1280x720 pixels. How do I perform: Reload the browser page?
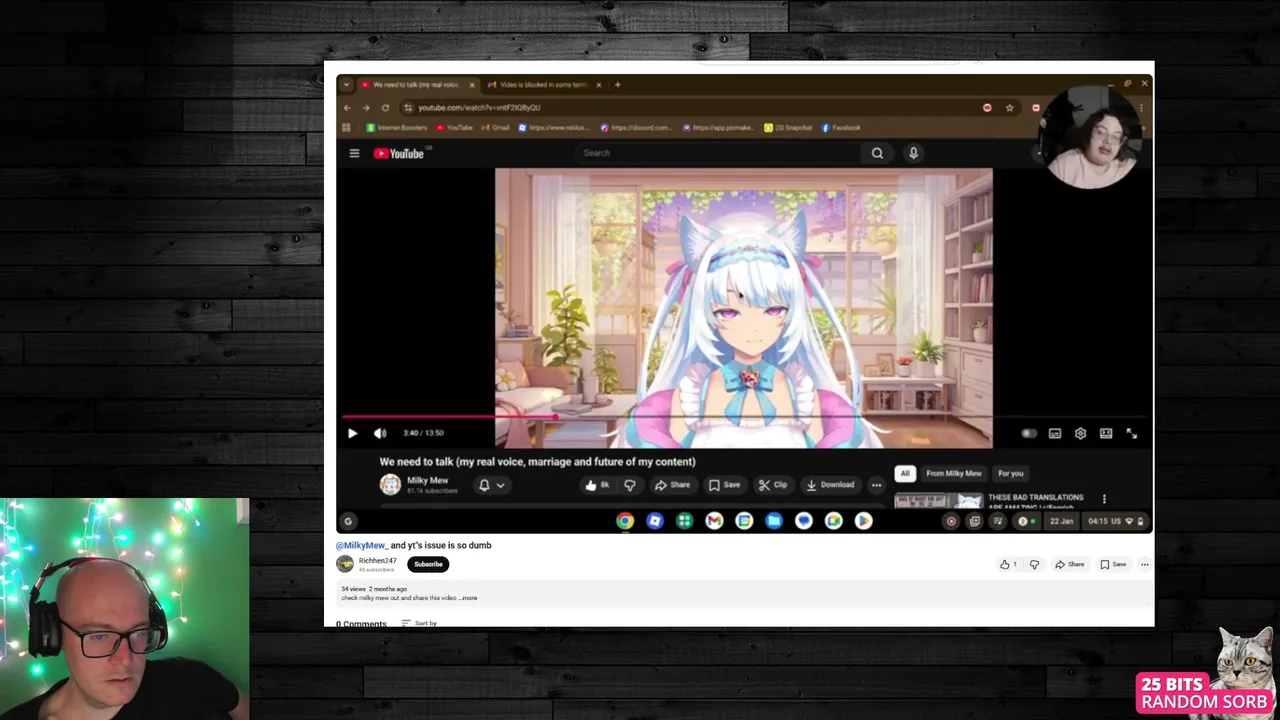click(385, 108)
